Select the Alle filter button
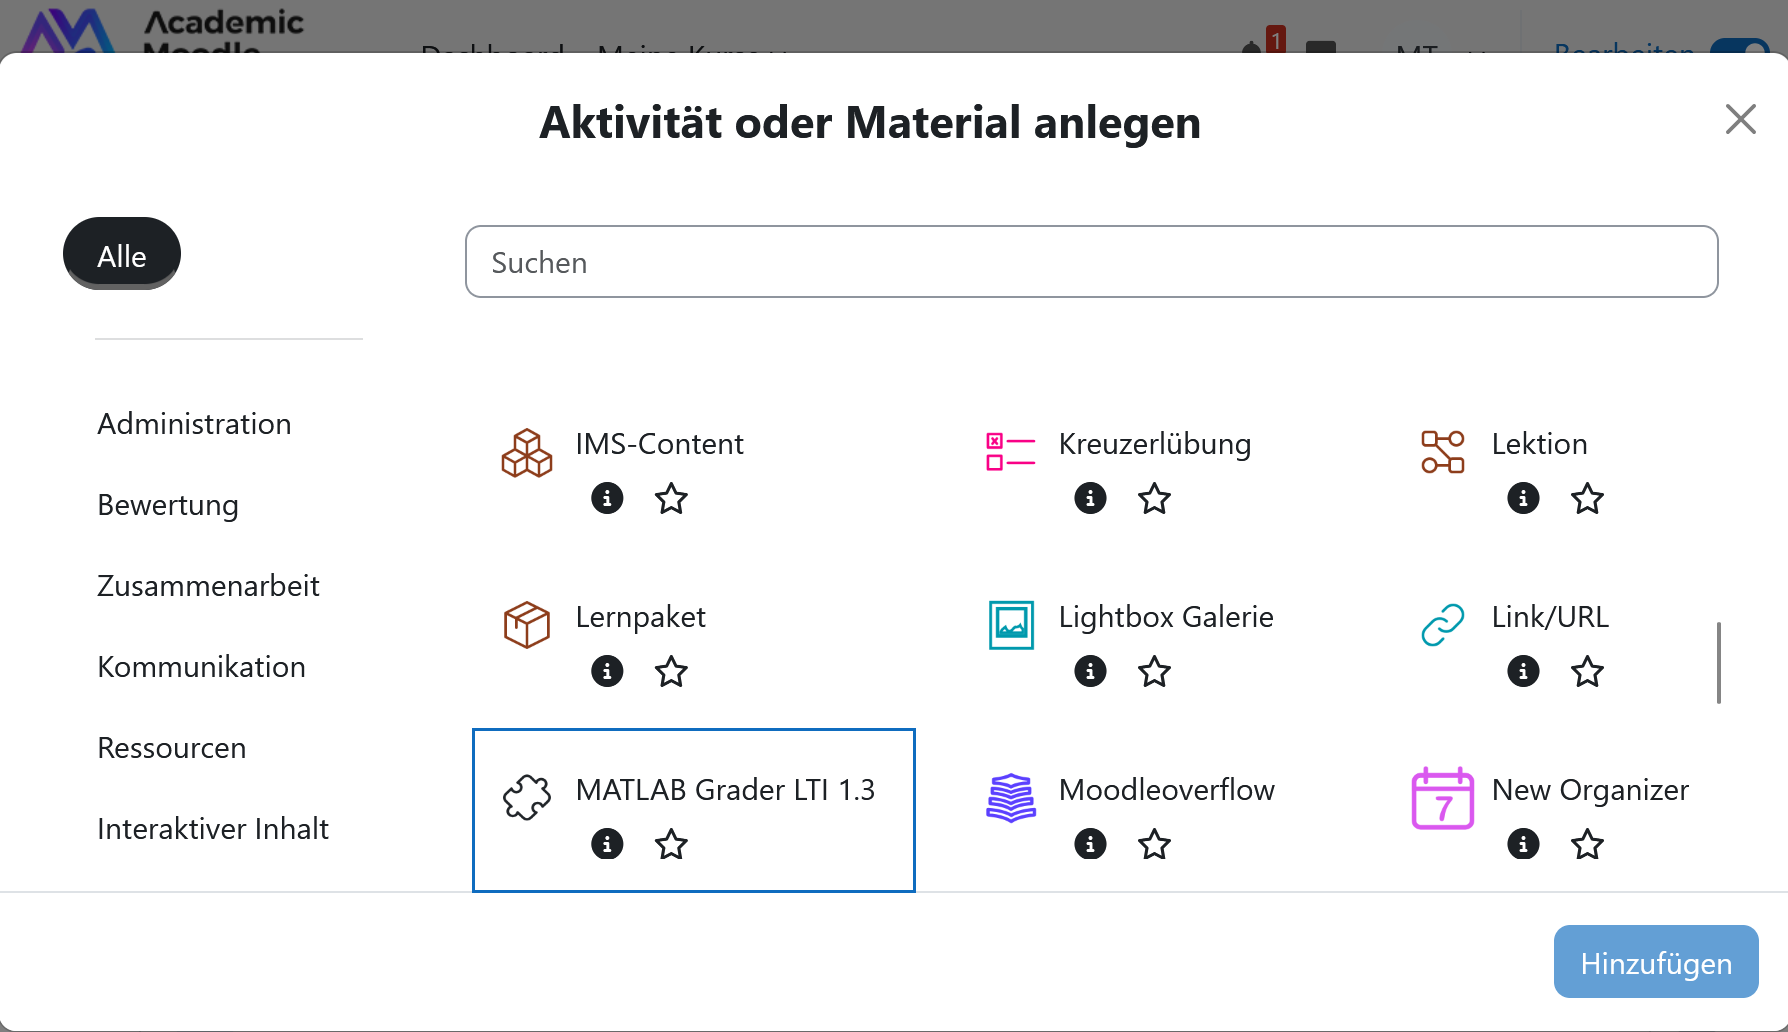This screenshot has width=1788, height=1032. 121,255
